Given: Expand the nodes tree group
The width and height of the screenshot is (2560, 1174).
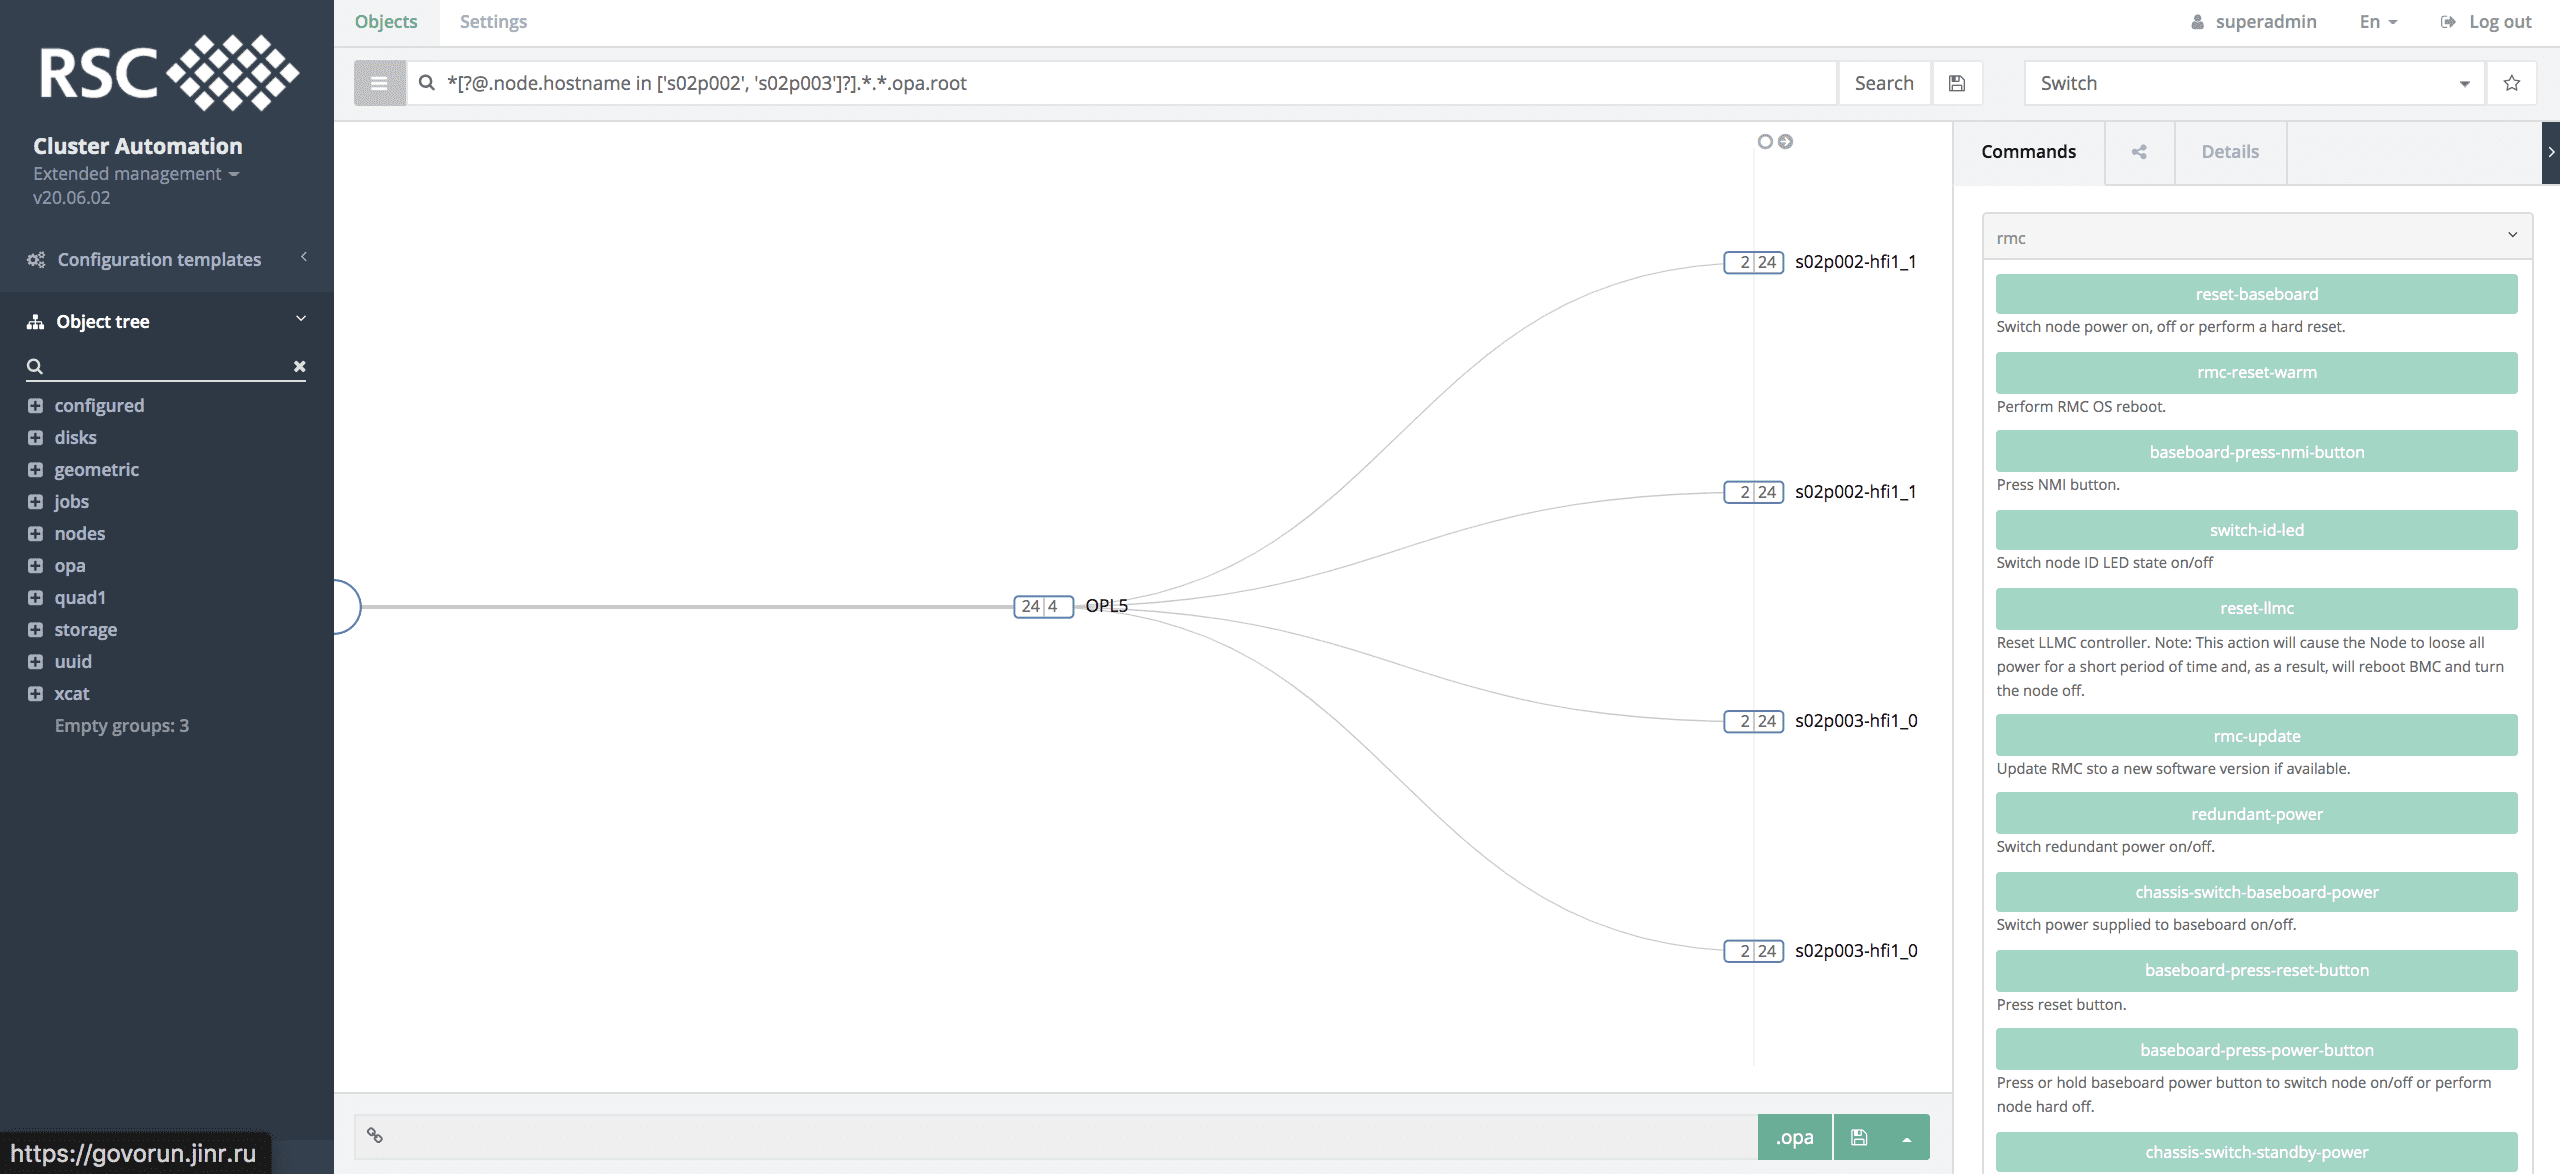Looking at the screenshot, I should coord(36,534).
